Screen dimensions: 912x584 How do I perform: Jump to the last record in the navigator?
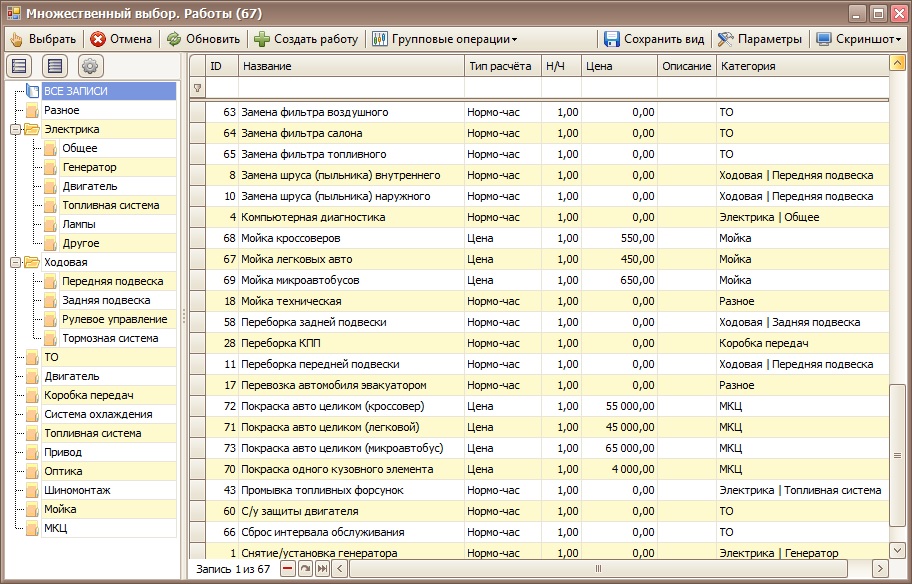tap(322, 569)
